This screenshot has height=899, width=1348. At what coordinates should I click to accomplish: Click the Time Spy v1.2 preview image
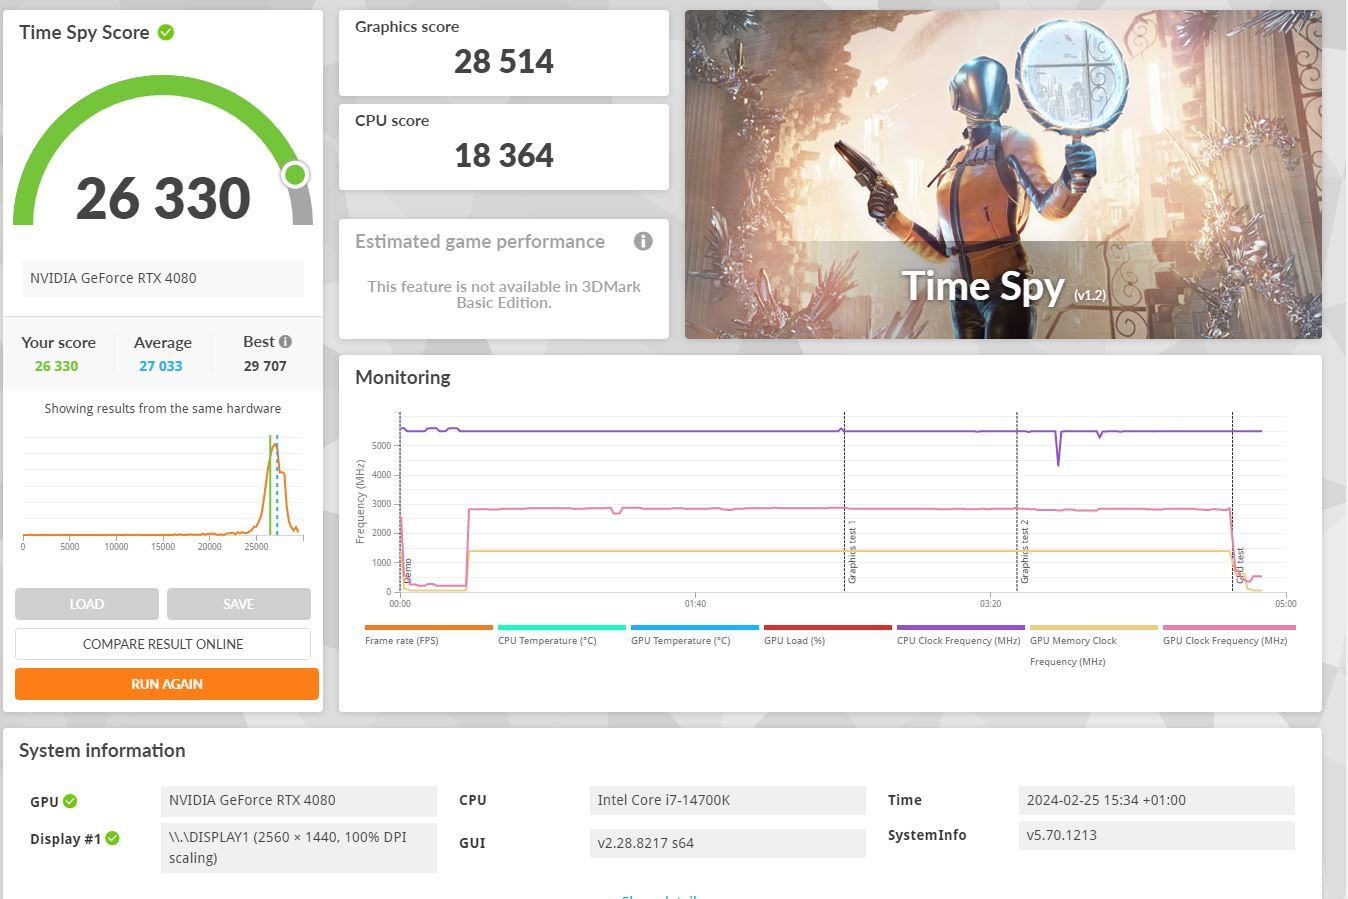[1003, 175]
